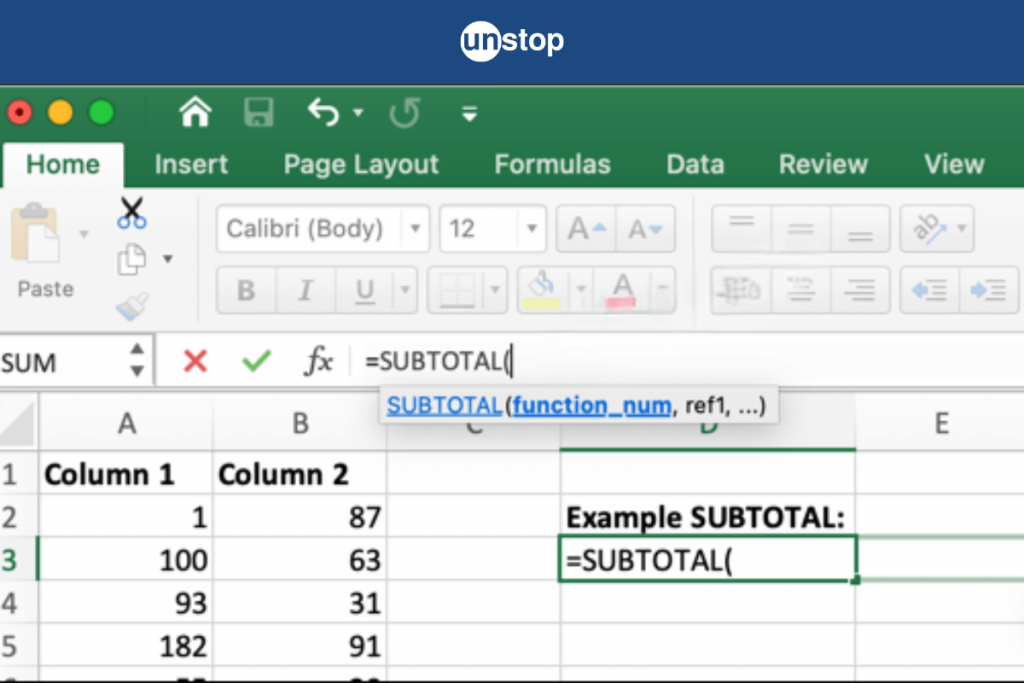Open the Insert ribbon tab
The image size is (1024, 683).
191,165
